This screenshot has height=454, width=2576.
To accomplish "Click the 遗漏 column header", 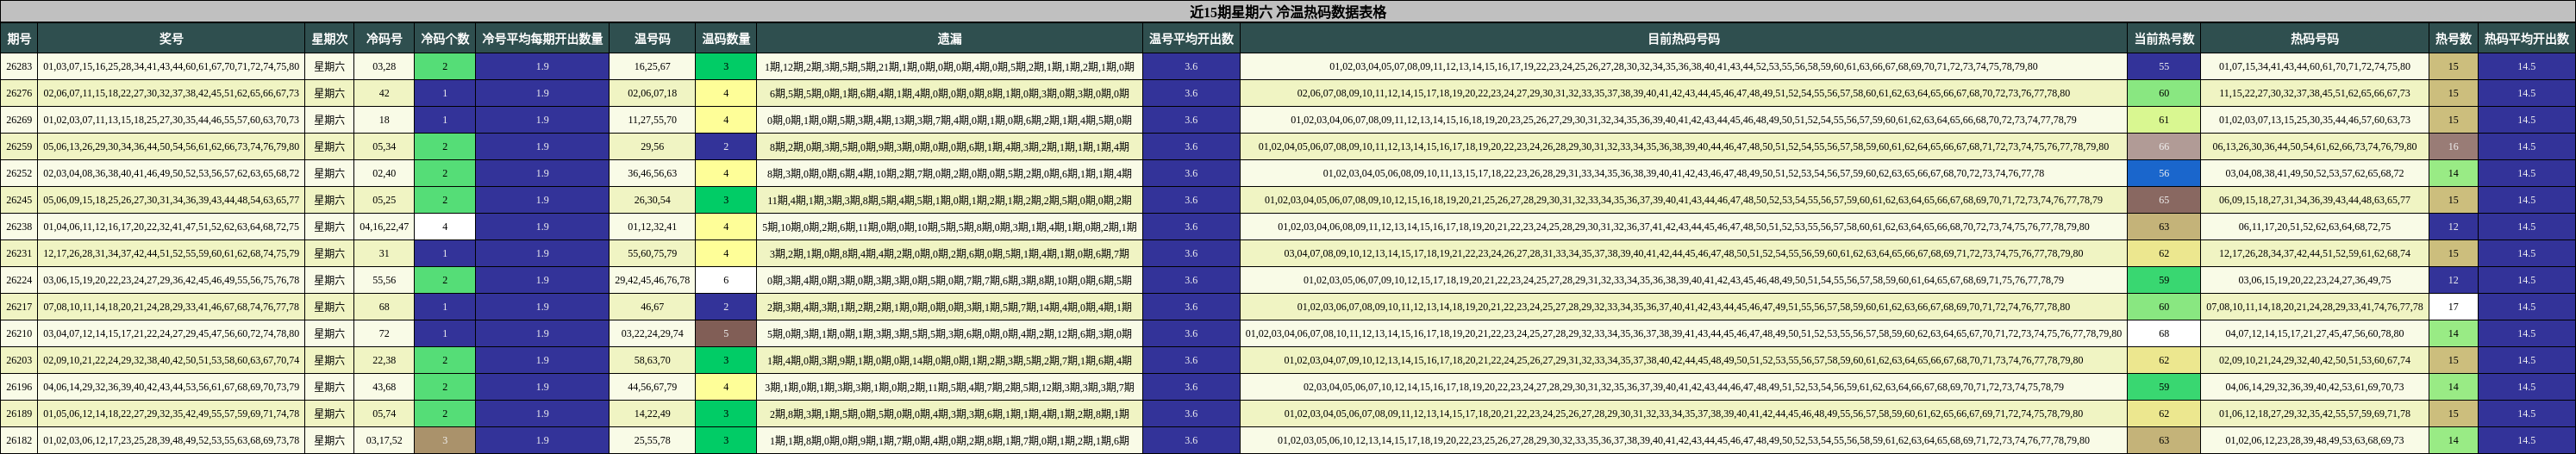I will [x=949, y=39].
